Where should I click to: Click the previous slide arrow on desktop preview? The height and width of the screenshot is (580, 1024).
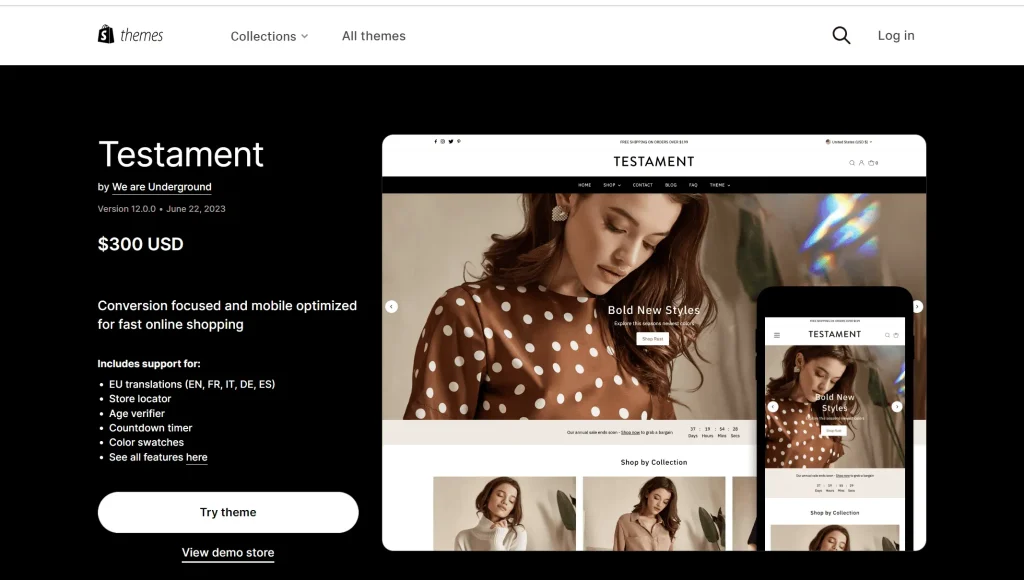click(391, 306)
